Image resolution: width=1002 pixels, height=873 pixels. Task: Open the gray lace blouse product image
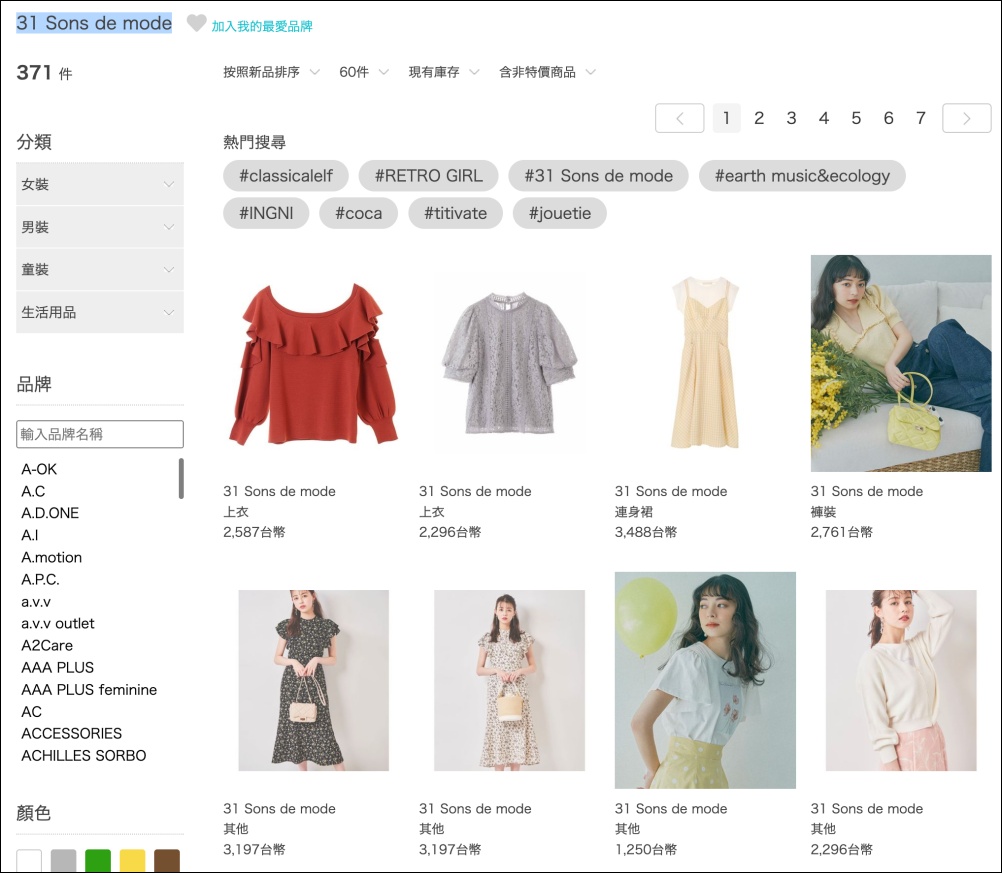point(509,363)
